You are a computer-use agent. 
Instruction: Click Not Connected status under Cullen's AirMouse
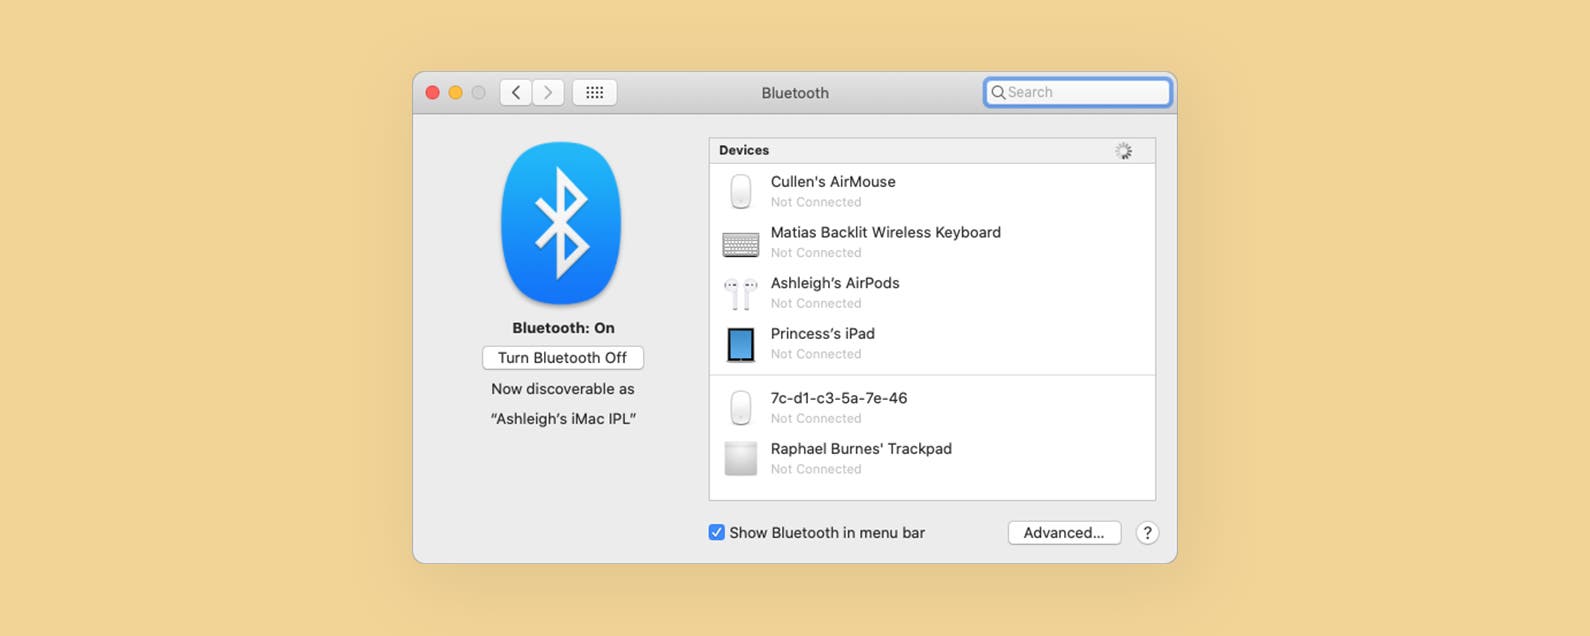(816, 202)
